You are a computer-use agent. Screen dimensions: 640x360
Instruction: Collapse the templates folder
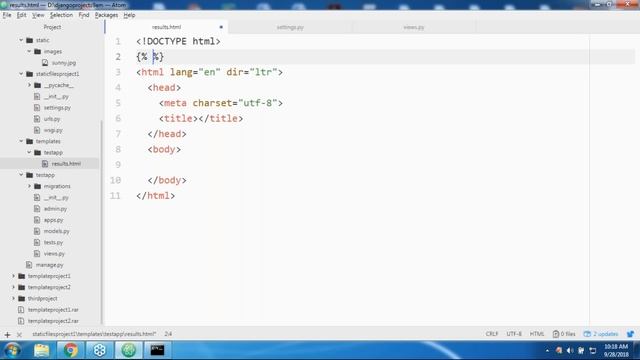pos(21,141)
